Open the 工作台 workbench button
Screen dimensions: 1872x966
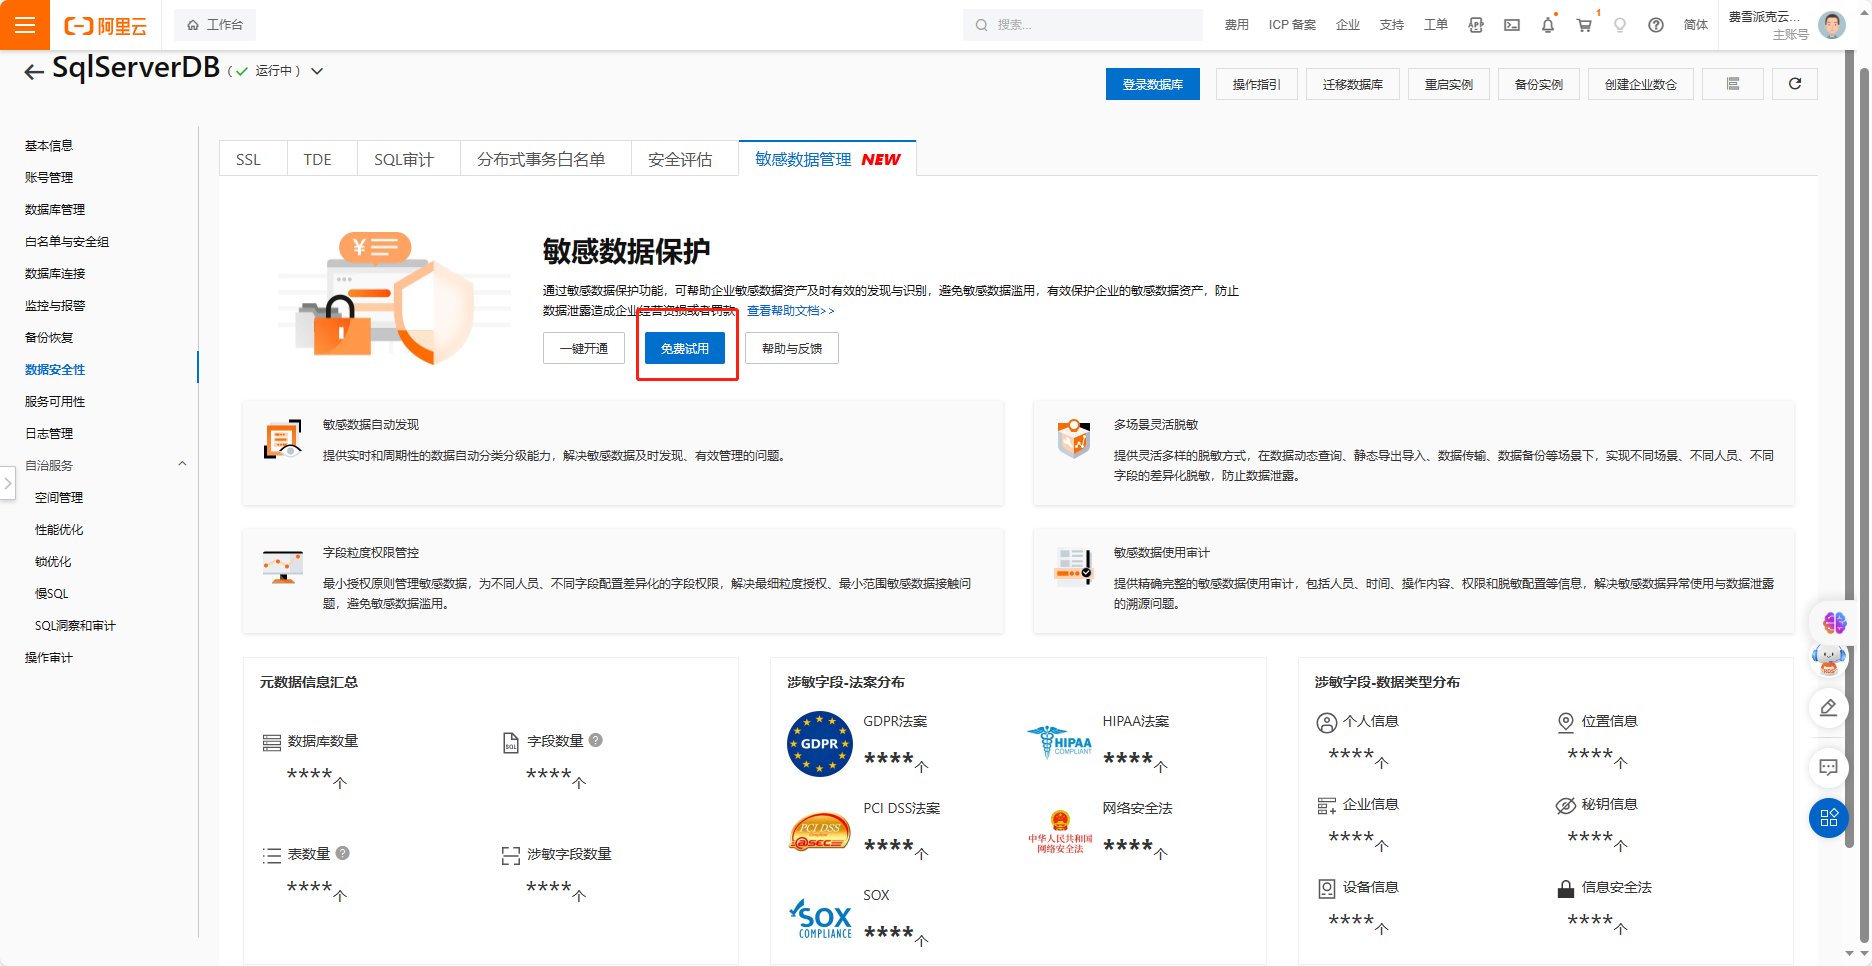pyautogui.click(x=215, y=25)
